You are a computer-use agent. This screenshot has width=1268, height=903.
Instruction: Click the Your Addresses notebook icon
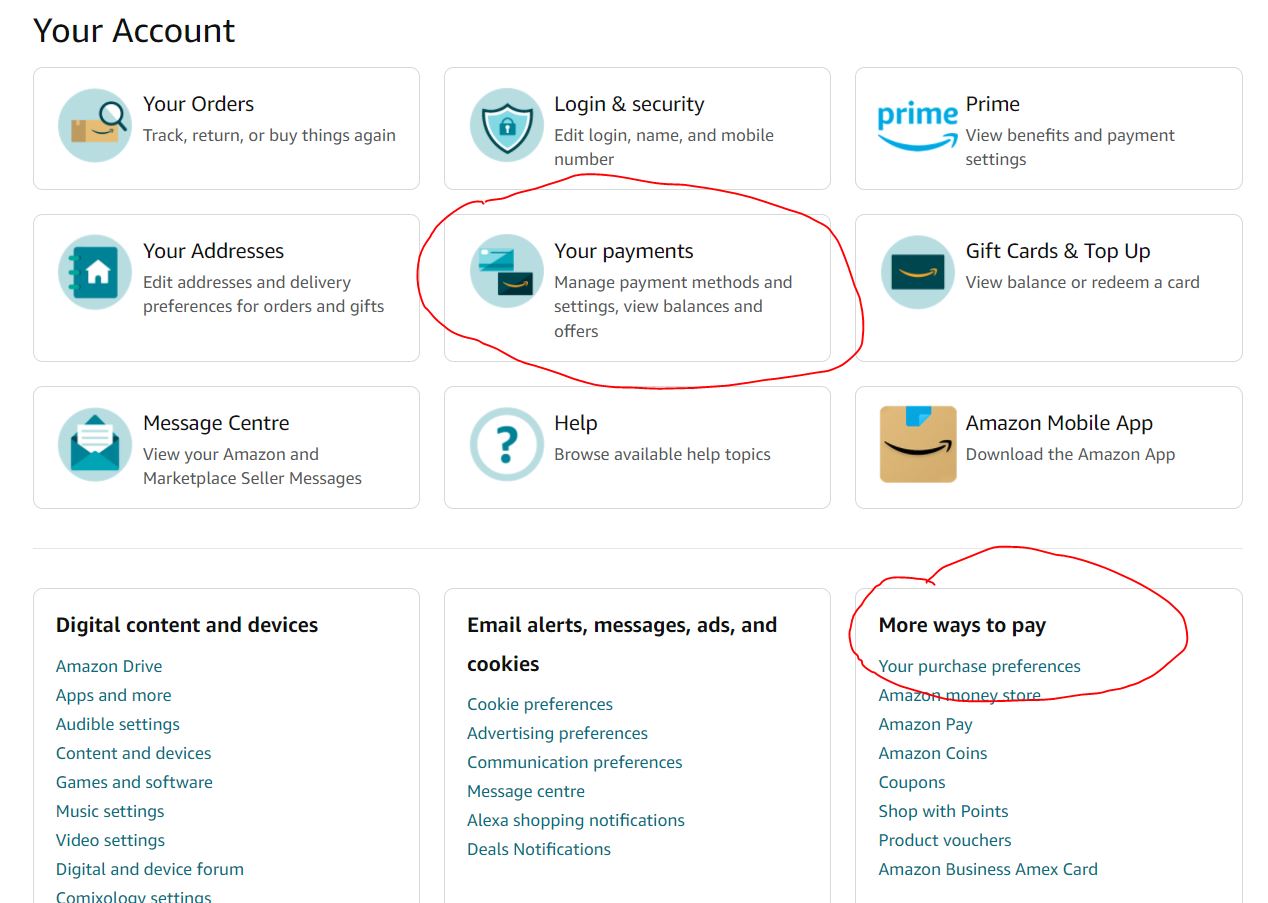click(x=95, y=272)
